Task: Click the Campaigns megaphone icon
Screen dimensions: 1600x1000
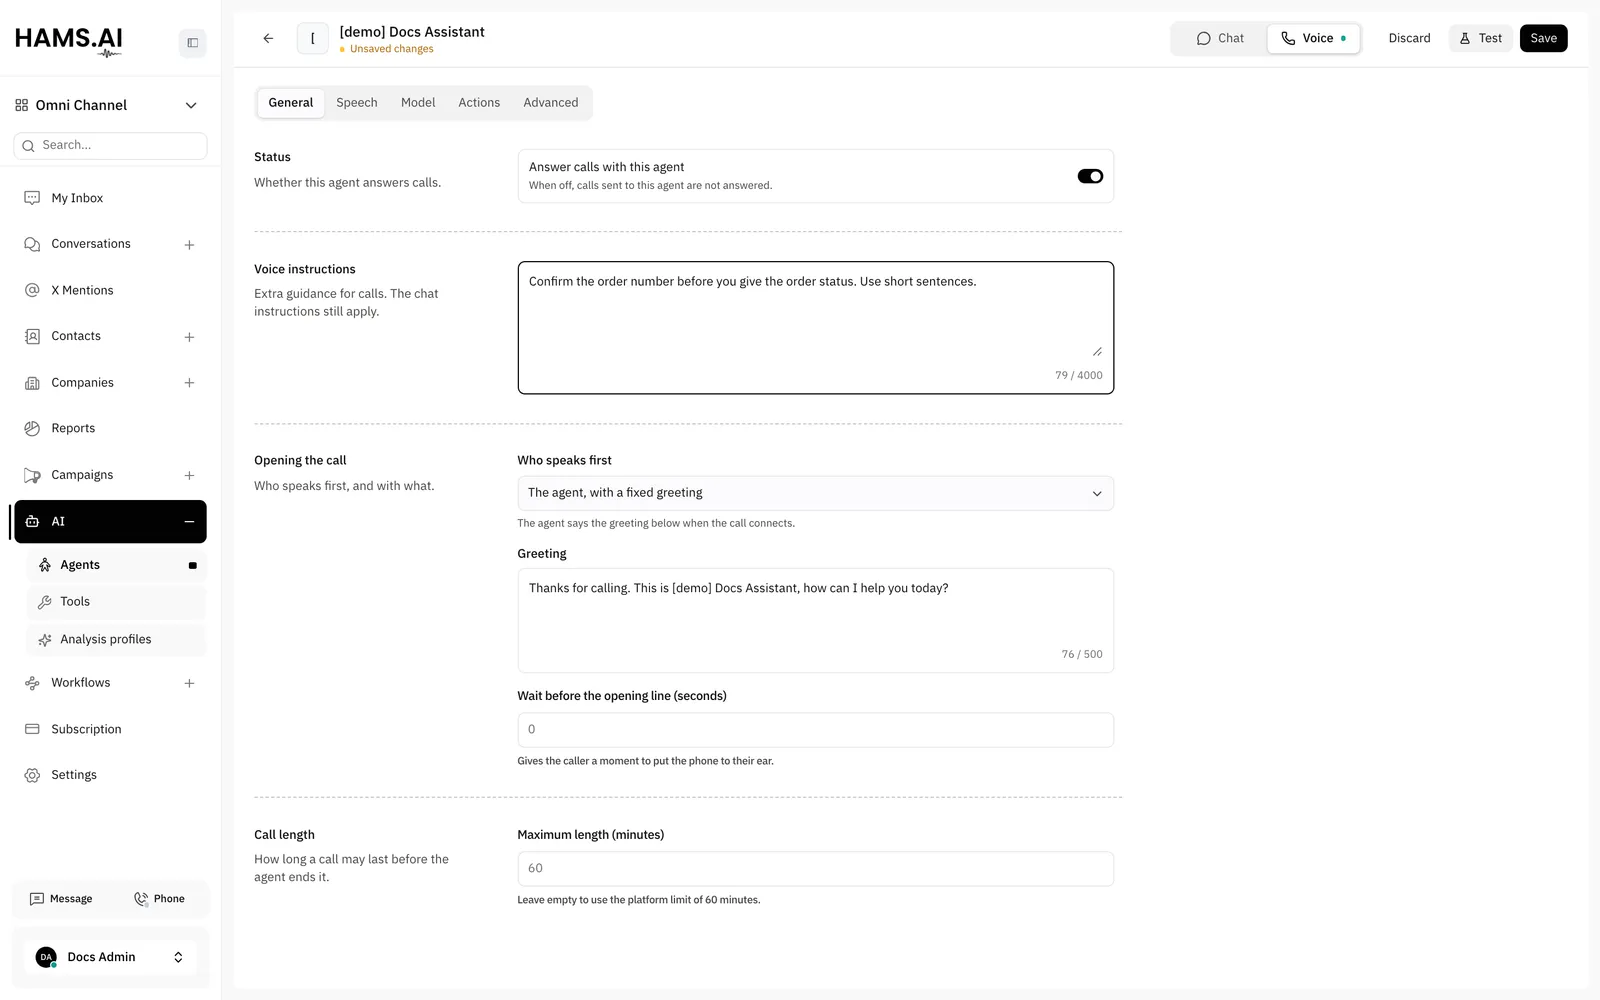Action: pyautogui.click(x=32, y=475)
